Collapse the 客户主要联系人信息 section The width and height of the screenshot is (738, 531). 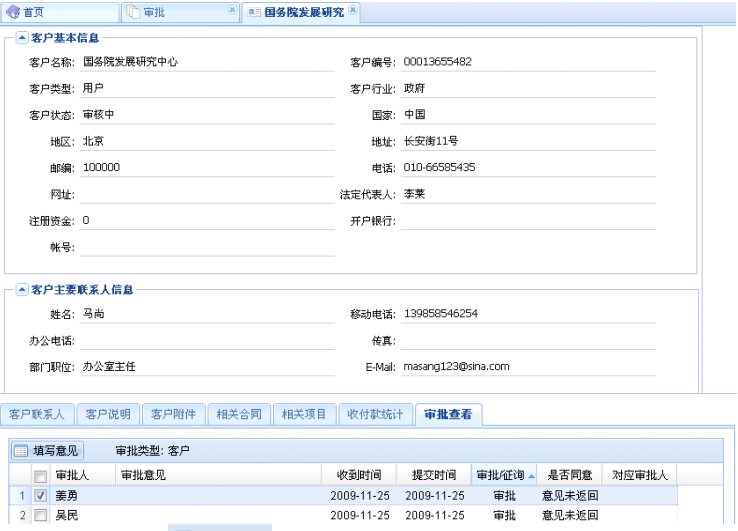pyautogui.click(x=22, y=290)
